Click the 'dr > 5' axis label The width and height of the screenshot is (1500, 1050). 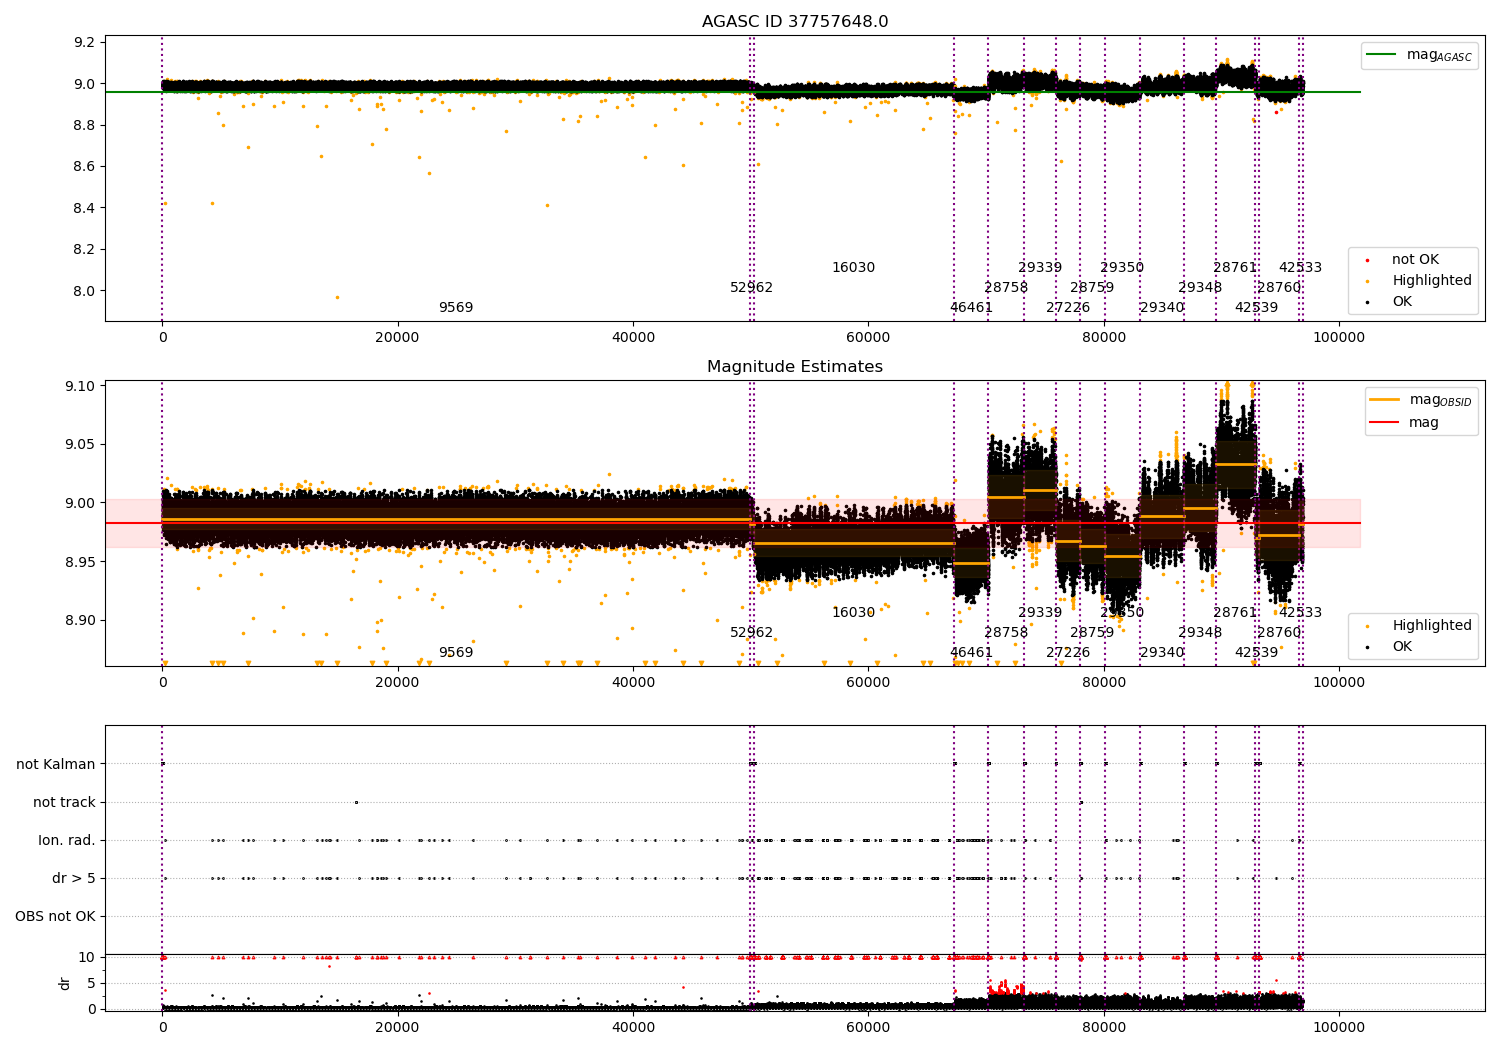tap(74, 879)
